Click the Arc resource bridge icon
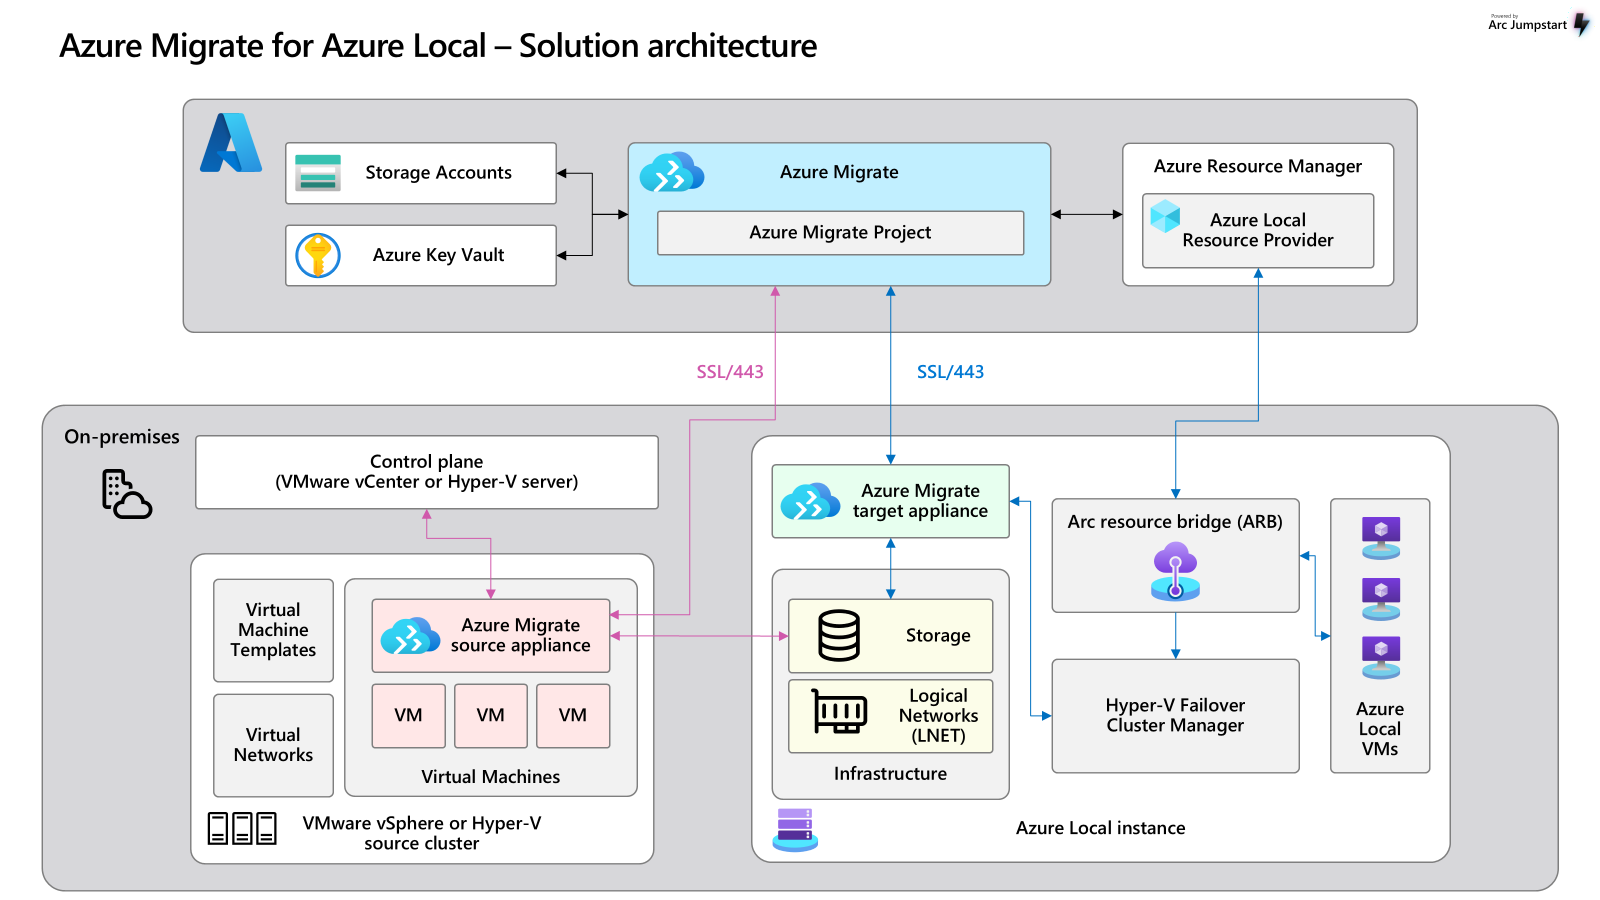The width and height of the screenshot is (1600, 900). (1175, 571)
